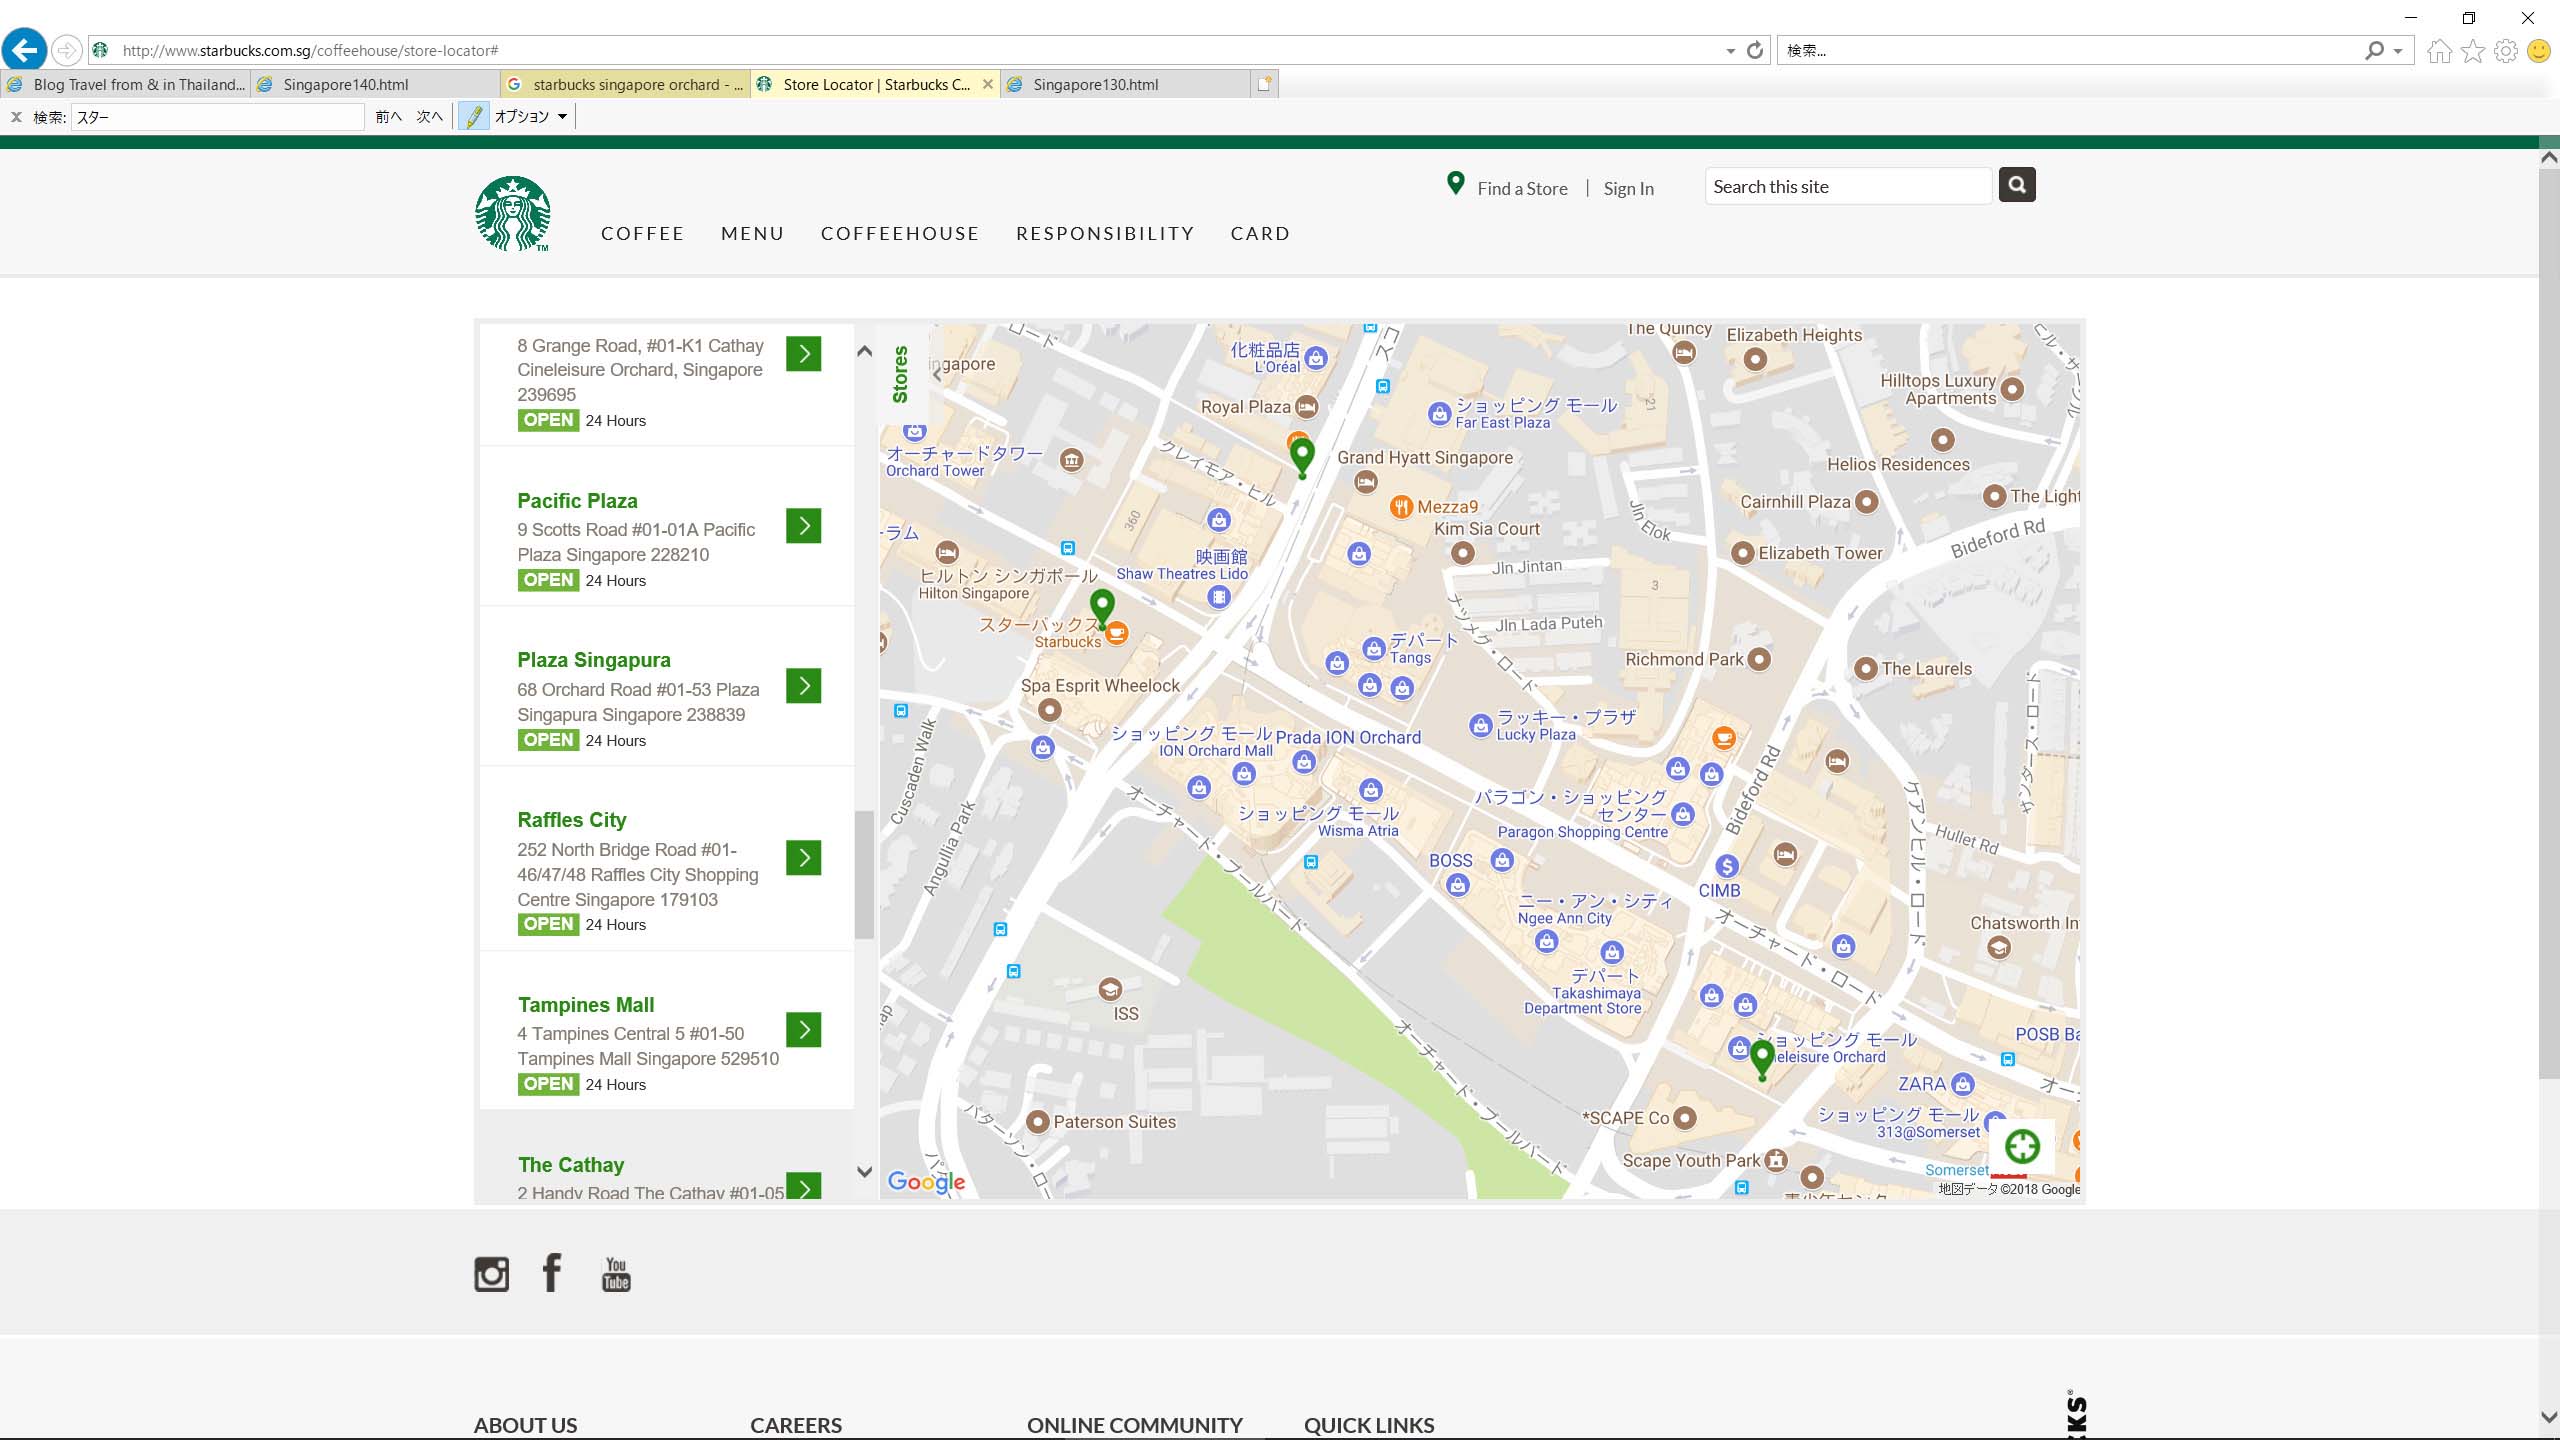Click the Find a Store link
Viewport: 2560px width, 1440px height.
point(1522,188)
